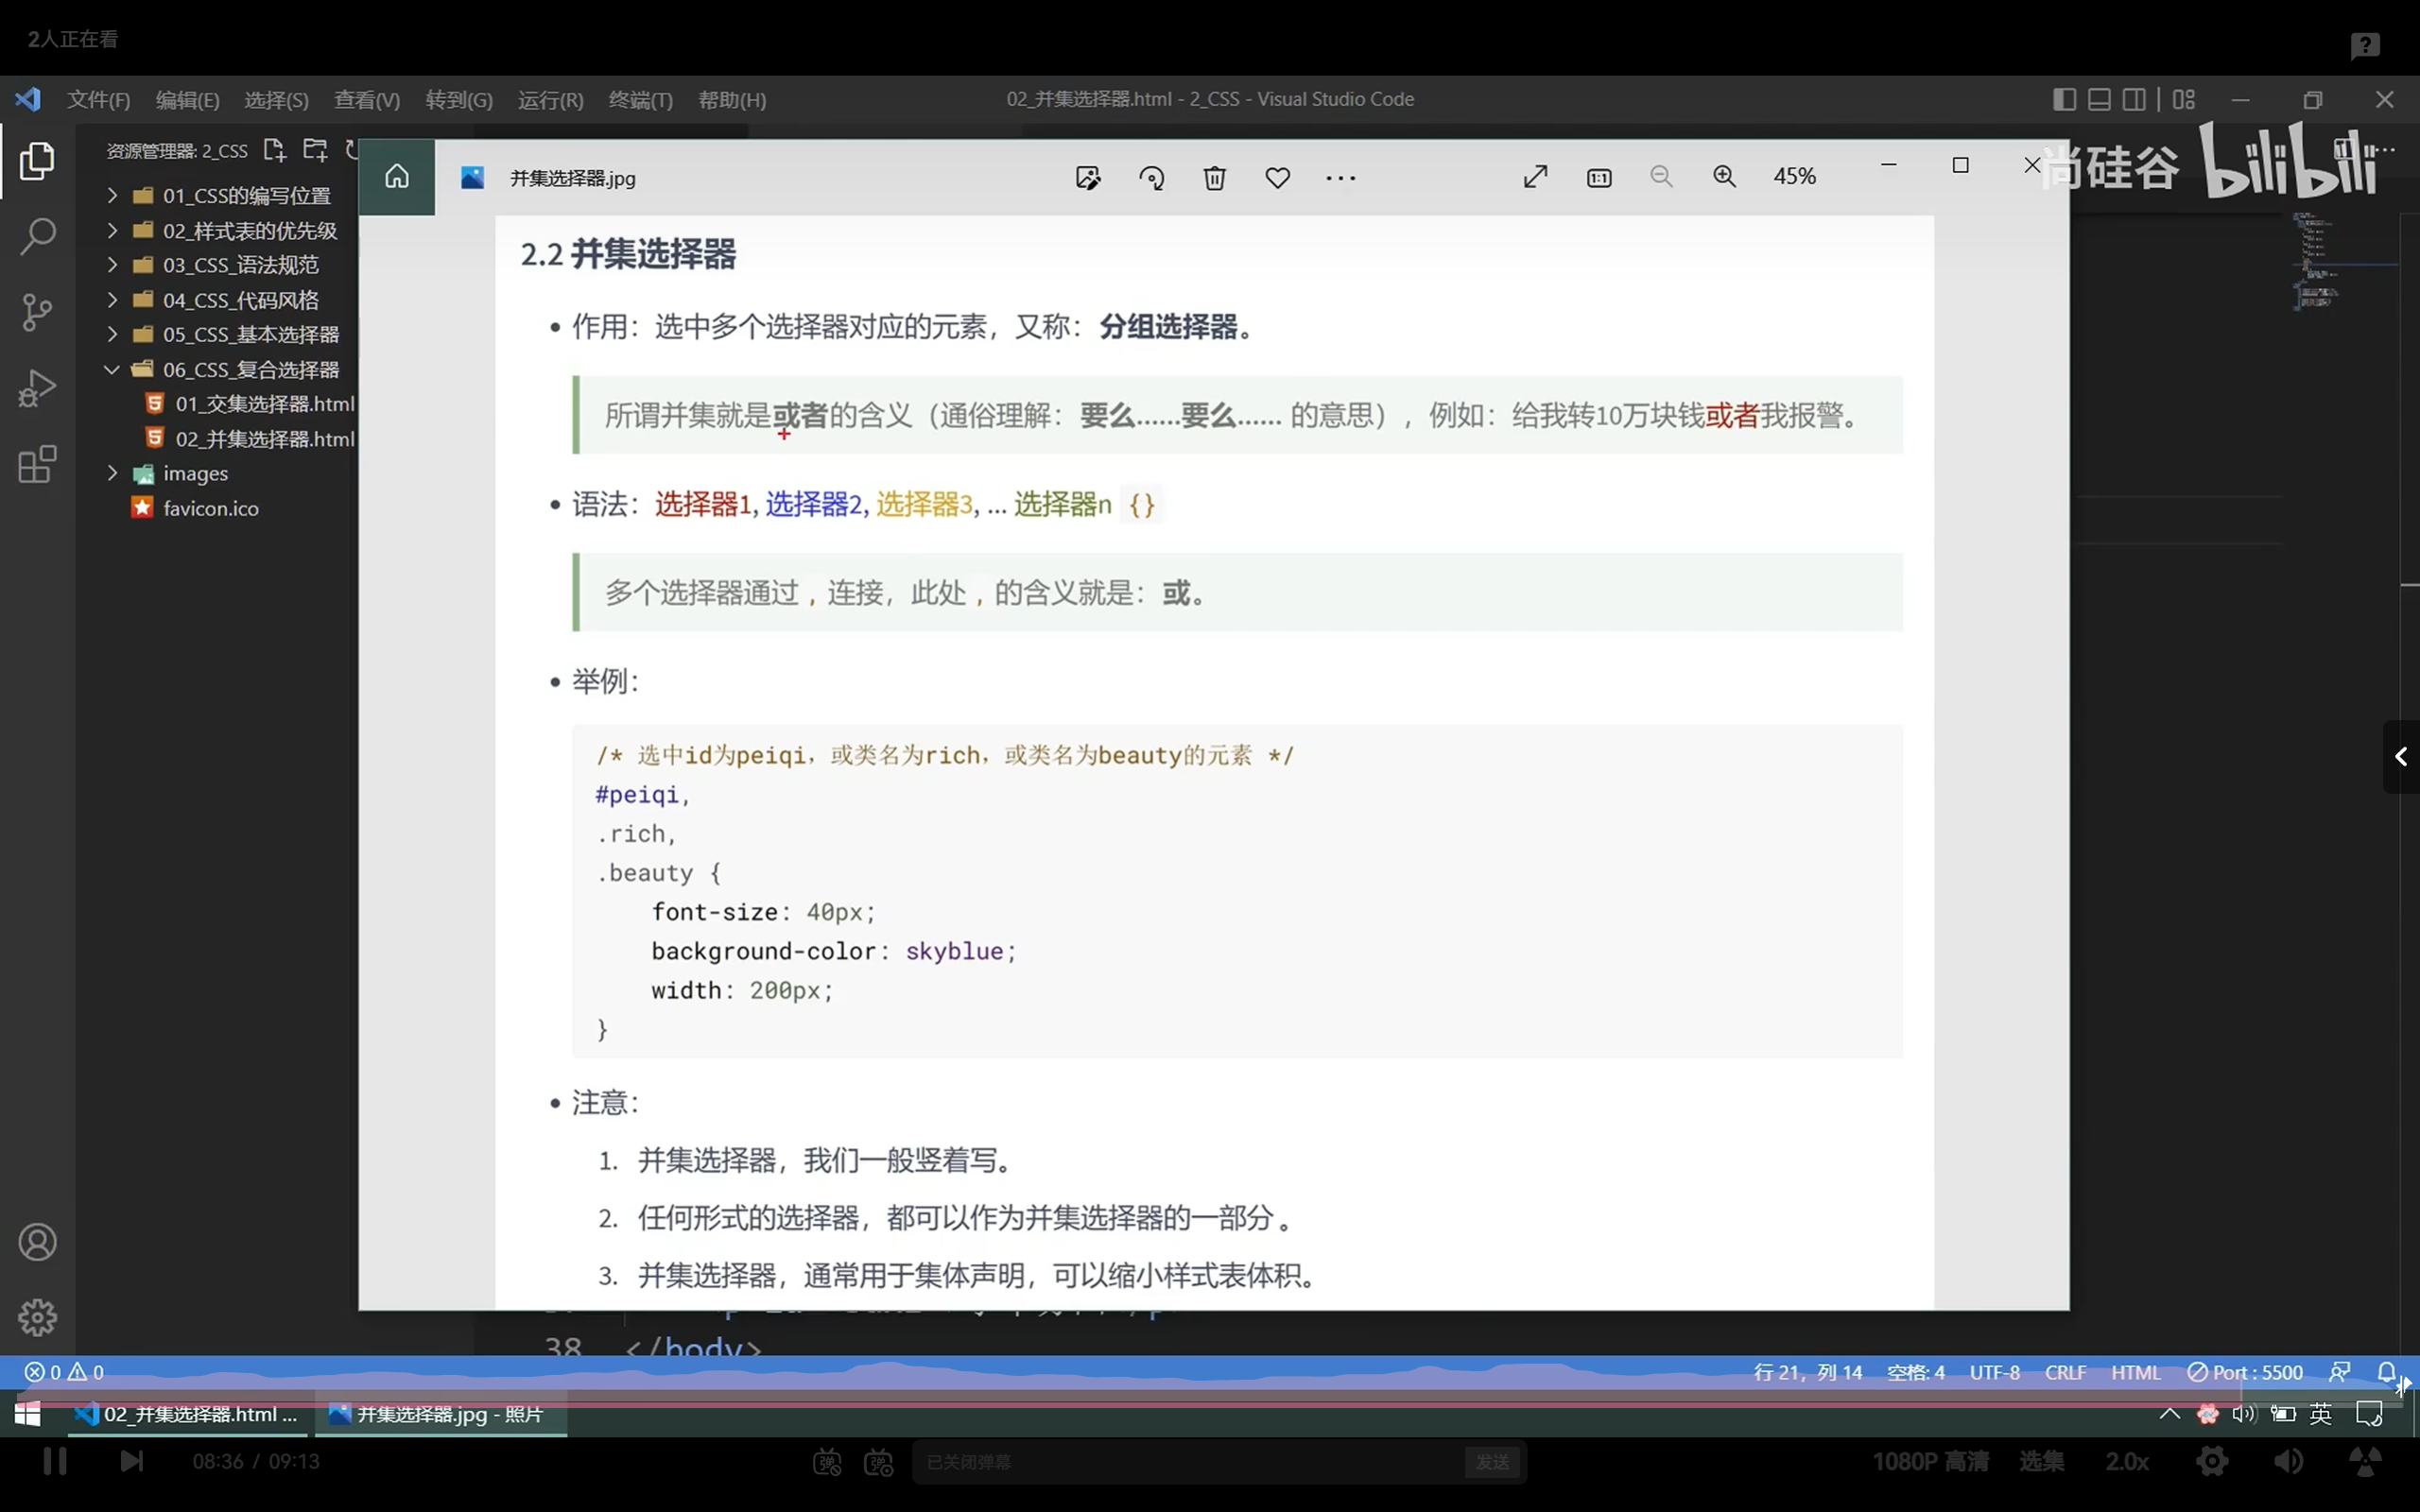Open the 2.0x playback speed menu

pos(2126,1461)
